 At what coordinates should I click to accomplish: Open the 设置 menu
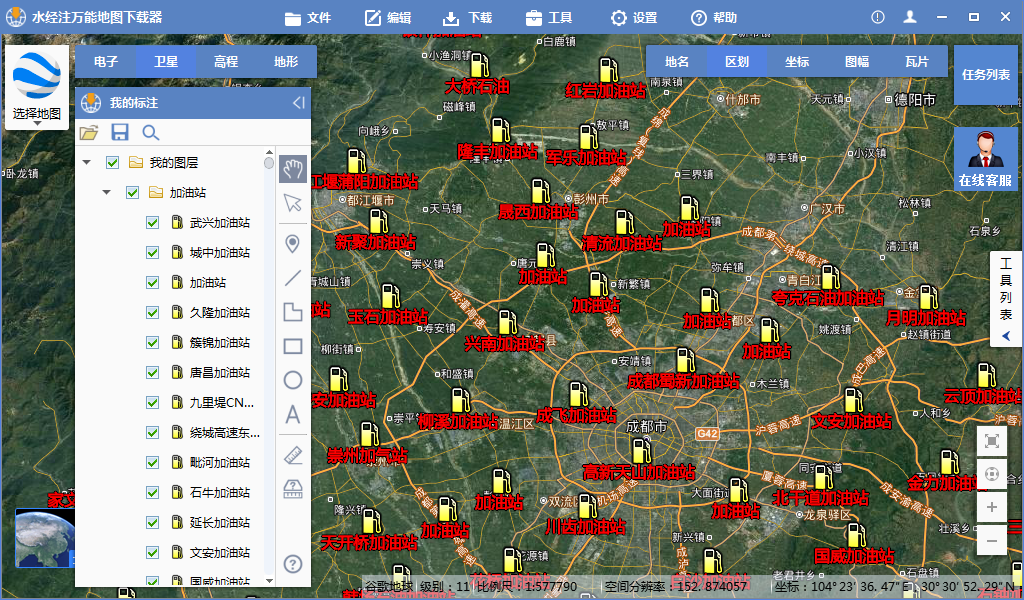point(633,18)
